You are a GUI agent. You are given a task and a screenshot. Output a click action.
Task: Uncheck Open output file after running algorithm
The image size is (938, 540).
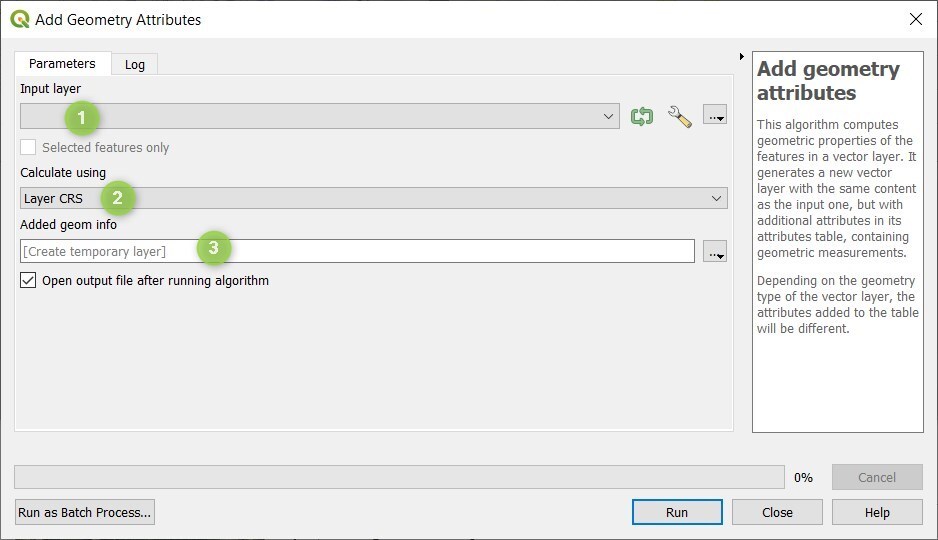click(x=29, y=280)
